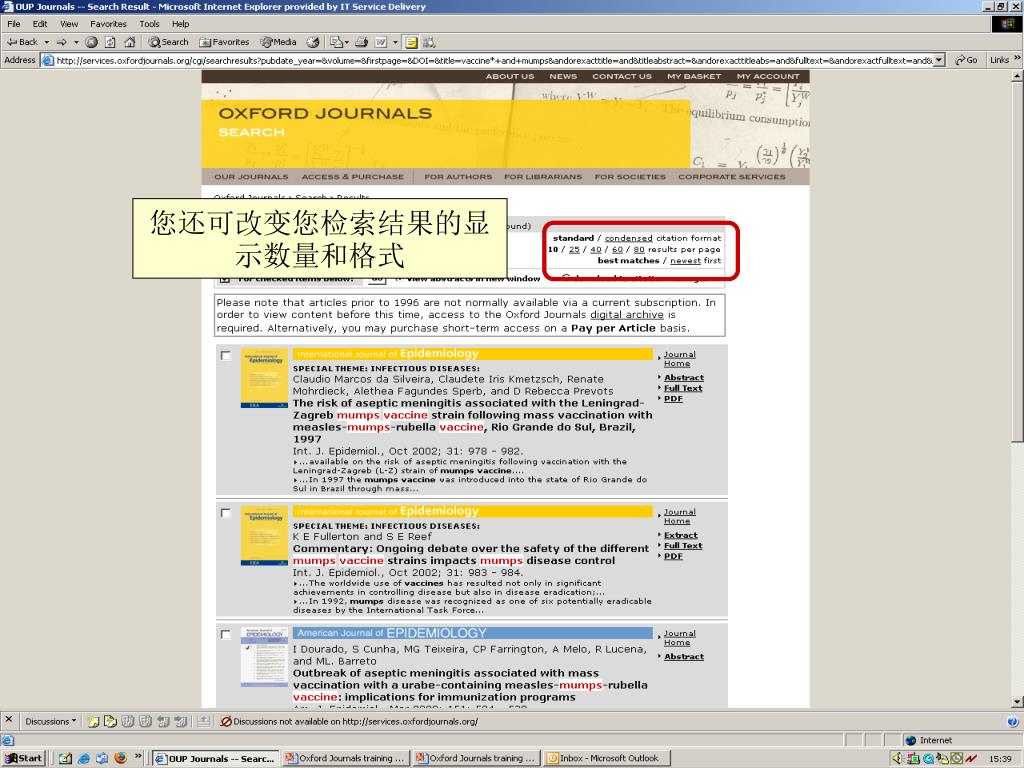Open the Tools menu

(x=149, y=24)
